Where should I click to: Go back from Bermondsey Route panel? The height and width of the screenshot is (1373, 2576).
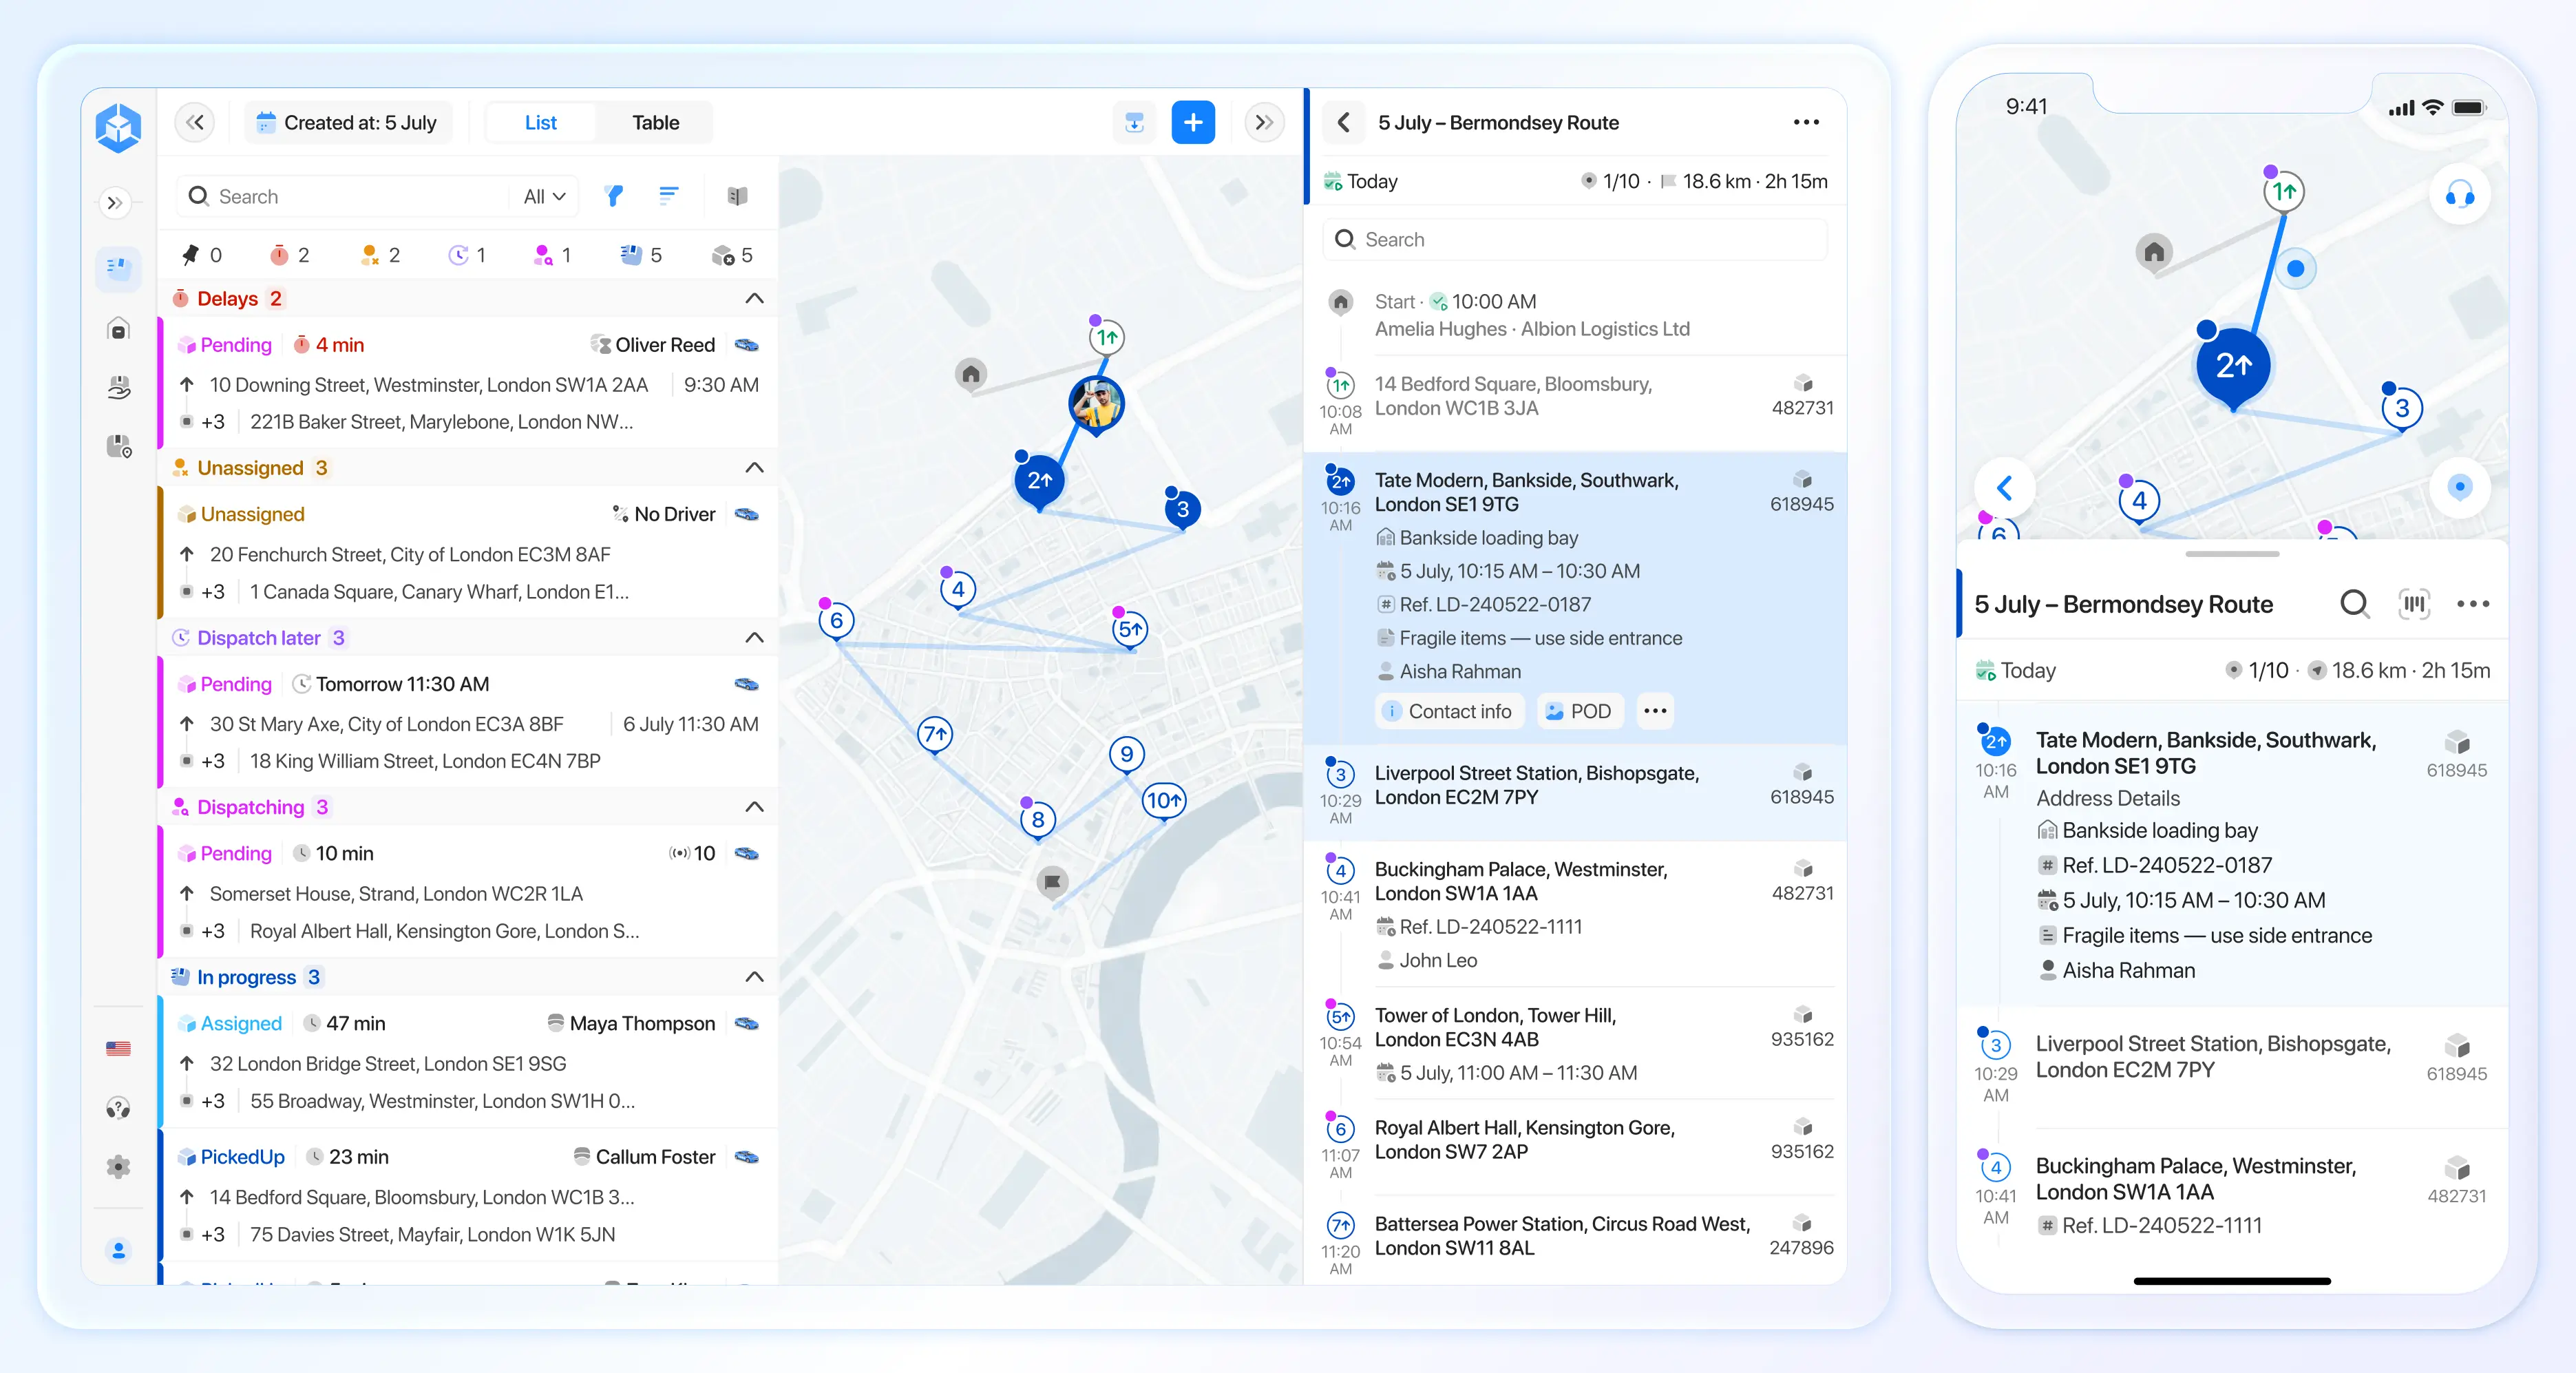1343,122
